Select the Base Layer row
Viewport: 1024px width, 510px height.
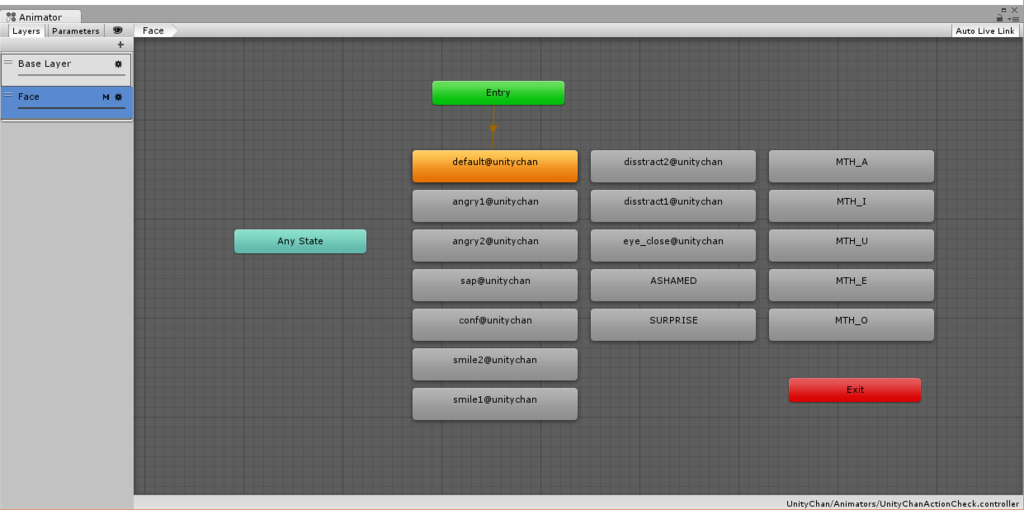click(66, 70)
